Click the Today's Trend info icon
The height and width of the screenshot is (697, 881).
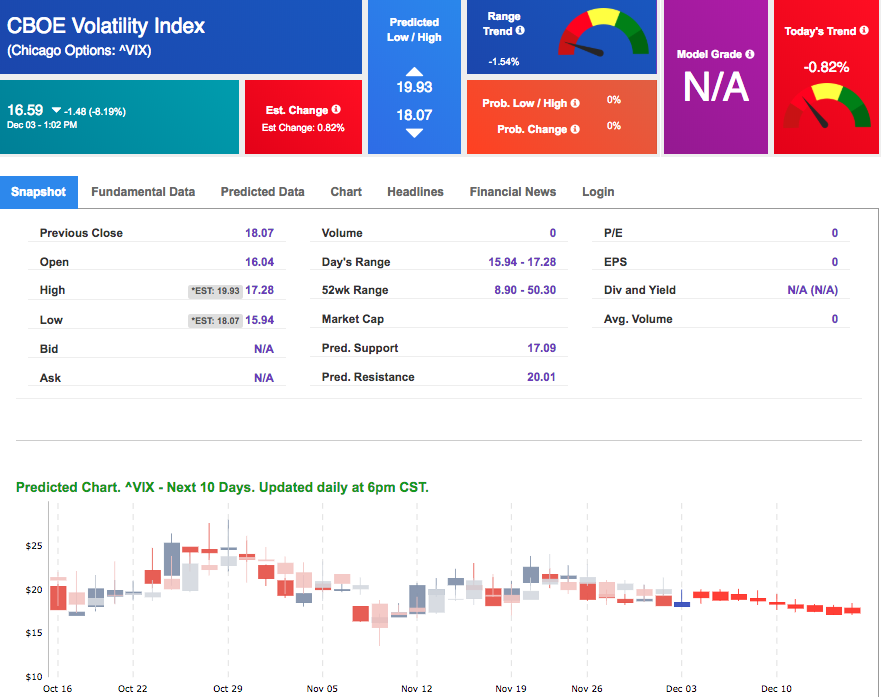point(864,30)
